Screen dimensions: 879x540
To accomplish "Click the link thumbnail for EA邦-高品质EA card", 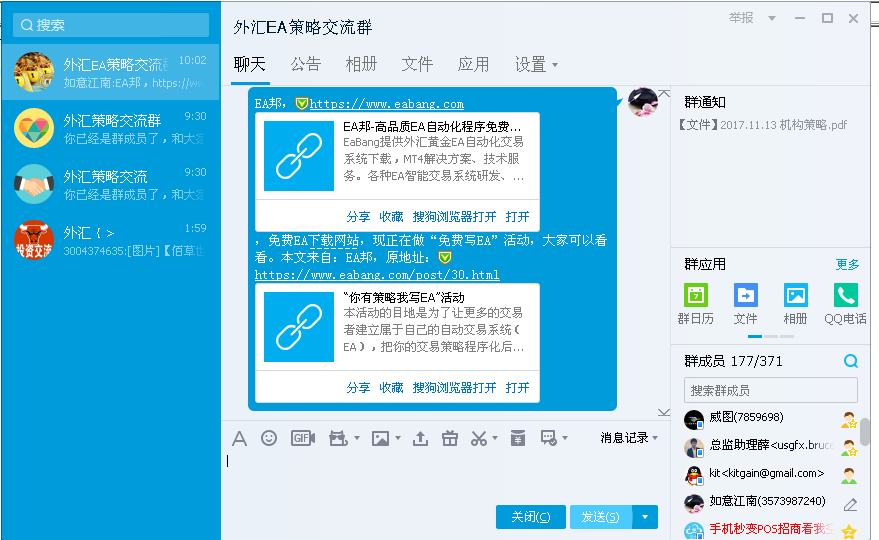I will point(299,156).
